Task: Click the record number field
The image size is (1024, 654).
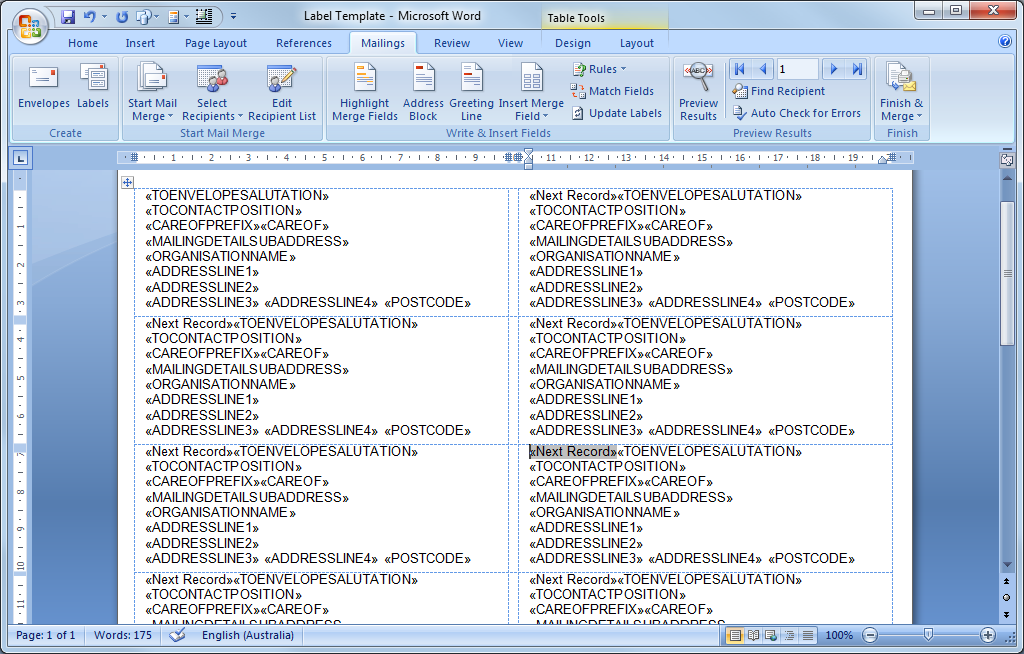Action: coord(797,69)
